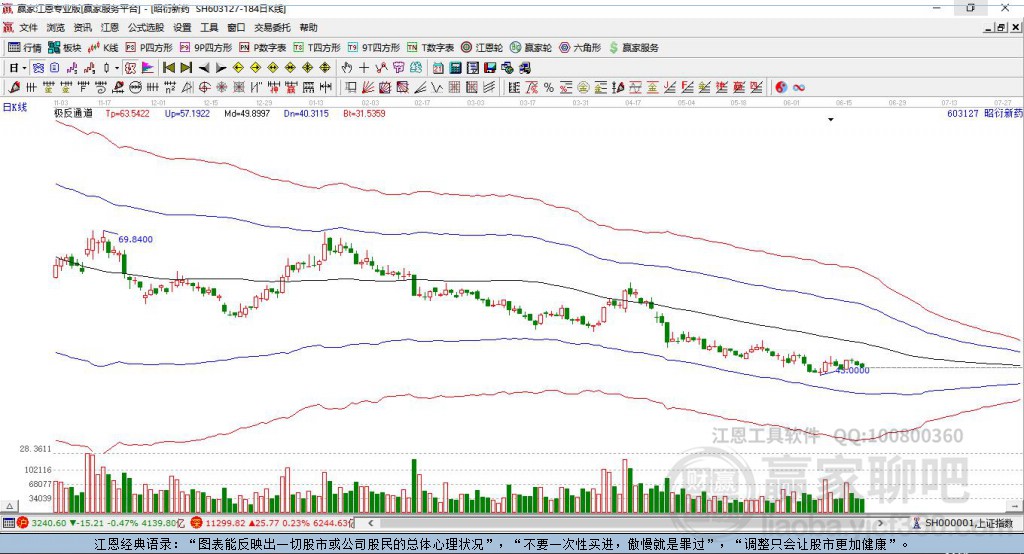Select the percent % retracement tool
1024x554 pixels.
(x=549, y=88)
